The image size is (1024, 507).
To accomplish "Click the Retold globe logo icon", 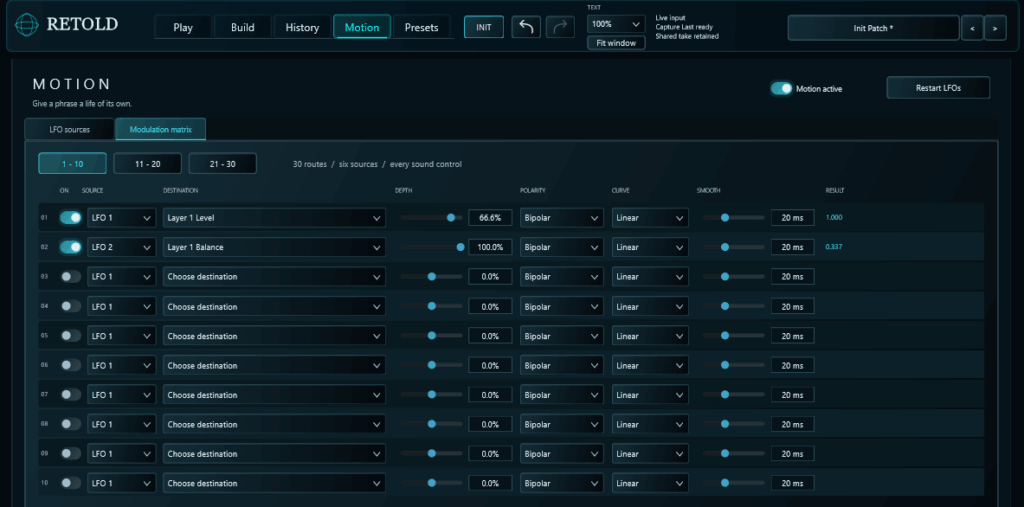I will [x=27, y=25].
